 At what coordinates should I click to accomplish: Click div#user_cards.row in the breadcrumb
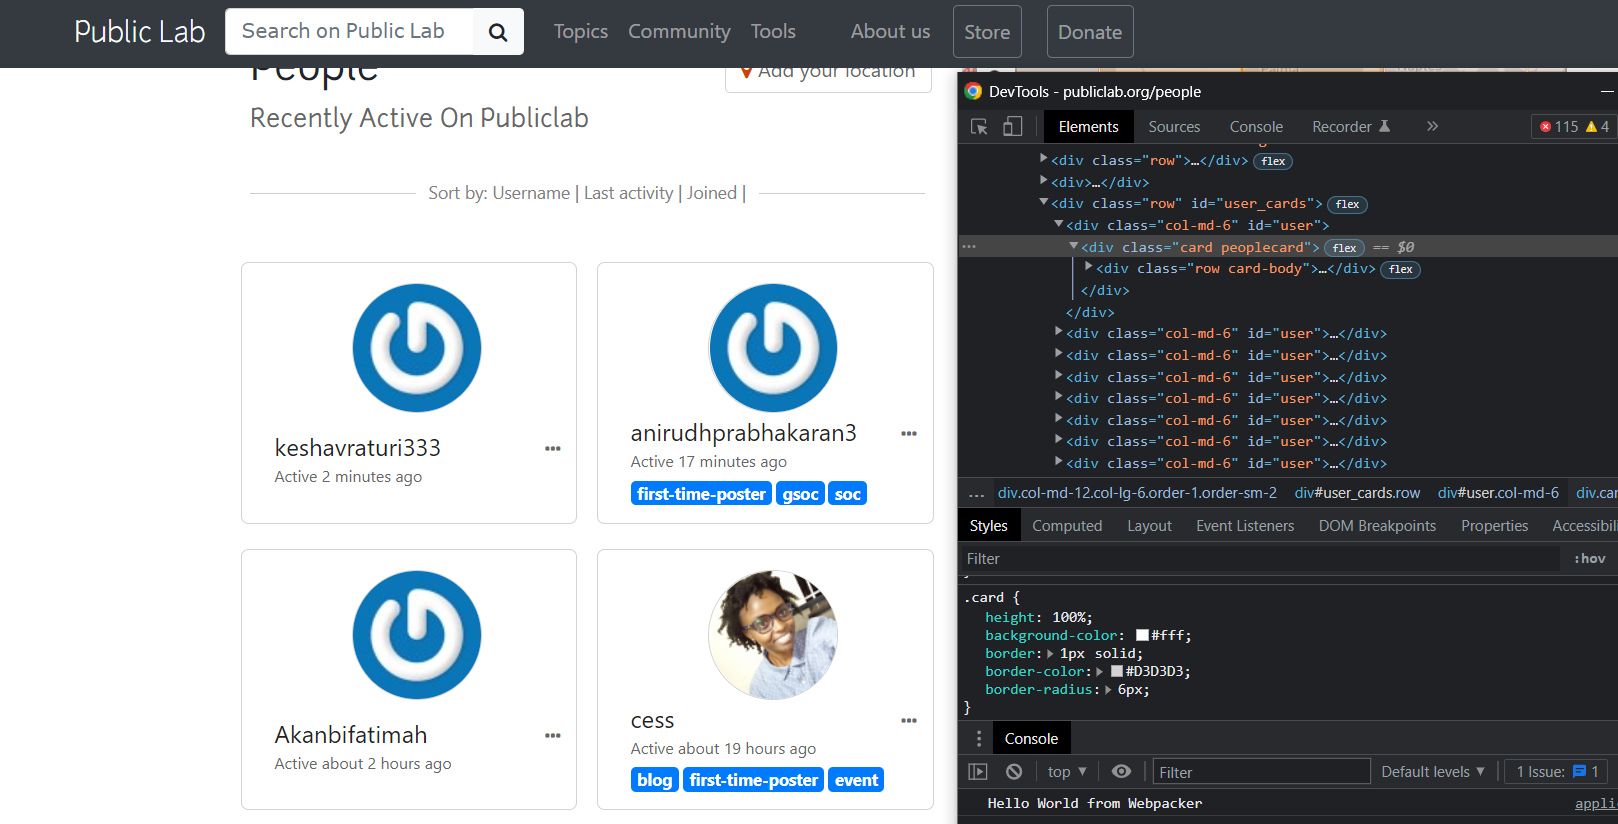click(1357, 493)
